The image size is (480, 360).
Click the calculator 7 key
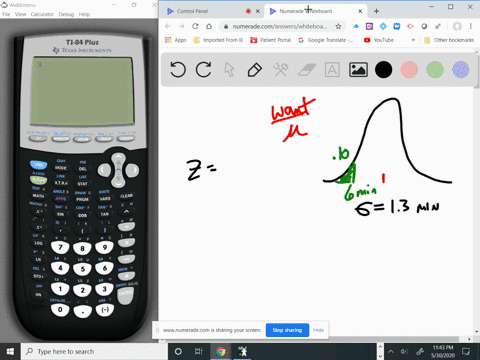[x=60, y=247]
